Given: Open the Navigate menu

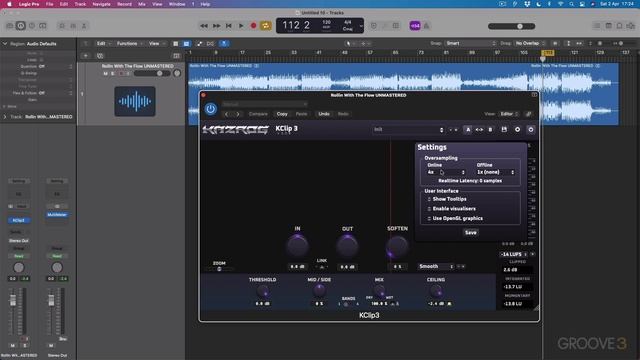Looking at the screenshot, I should tap(101, 4).
